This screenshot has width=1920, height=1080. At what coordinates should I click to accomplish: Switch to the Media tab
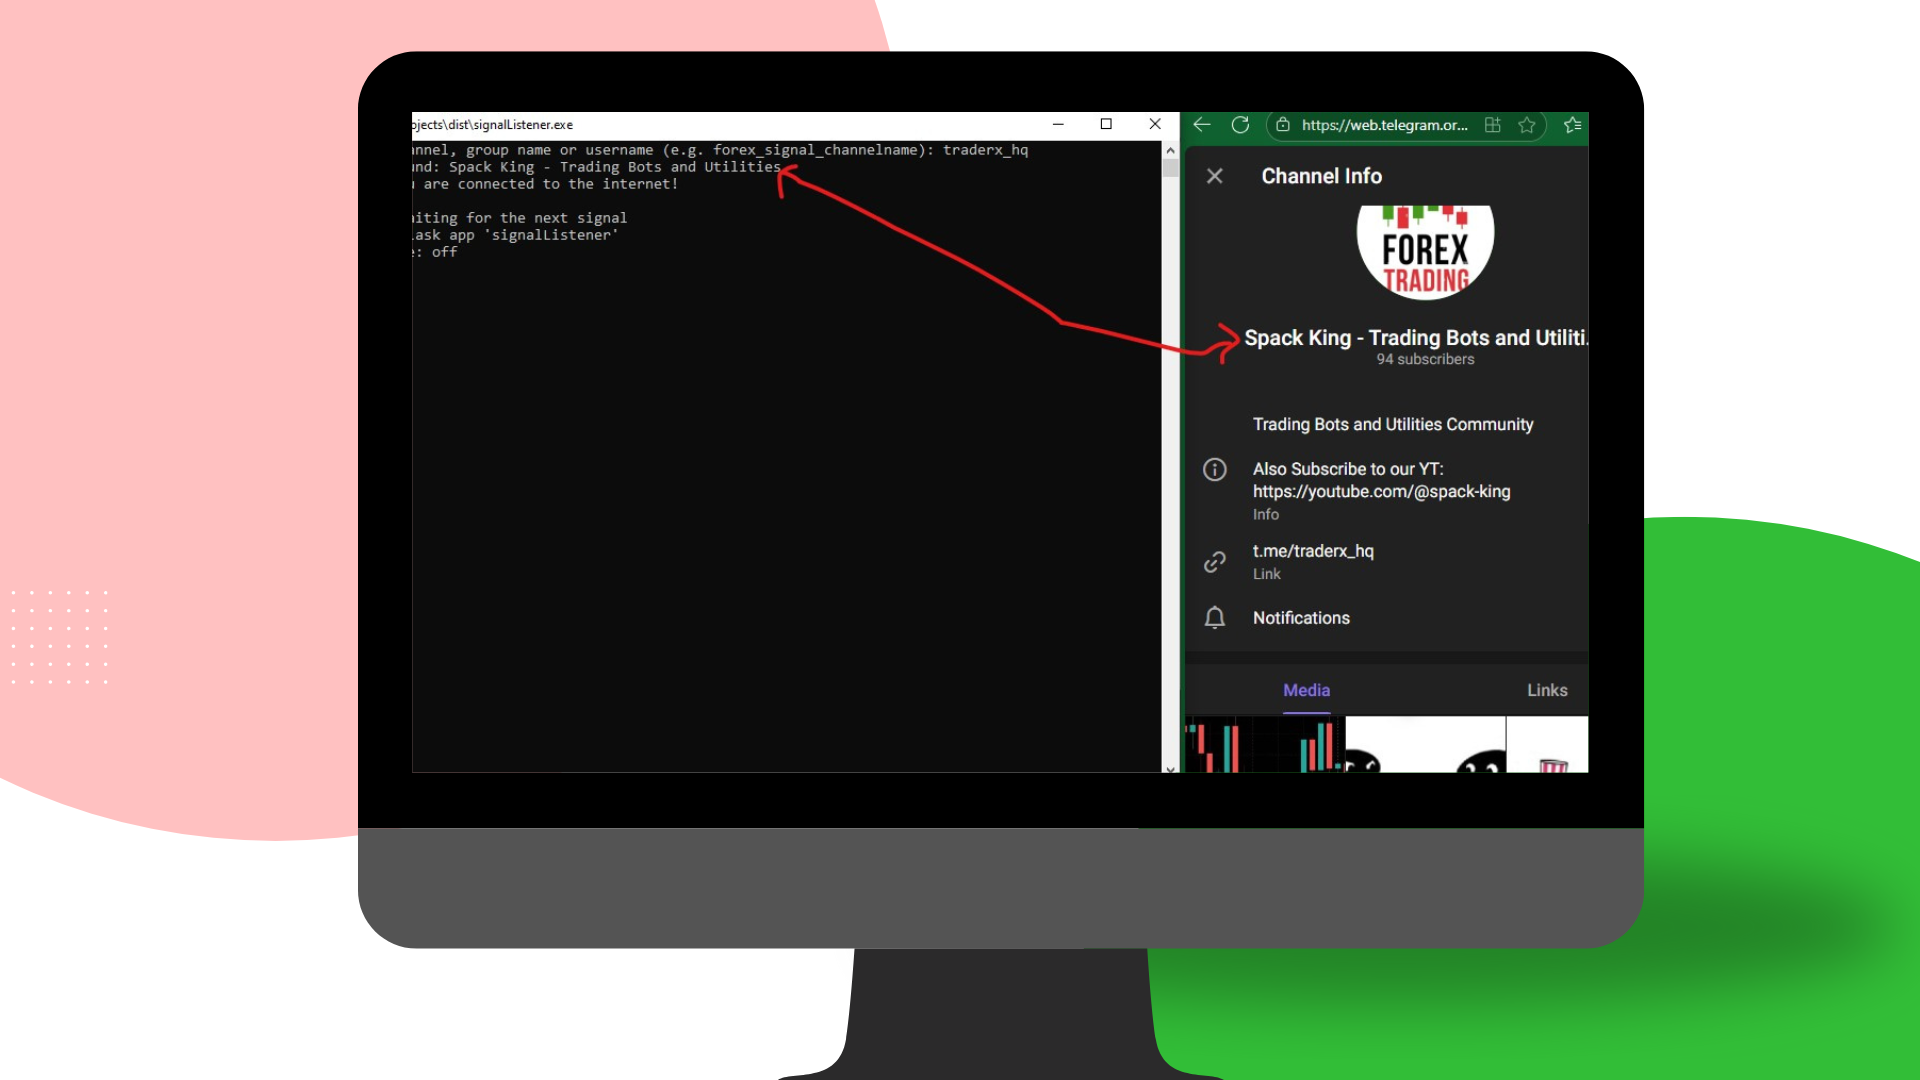tap(1306, 690)
